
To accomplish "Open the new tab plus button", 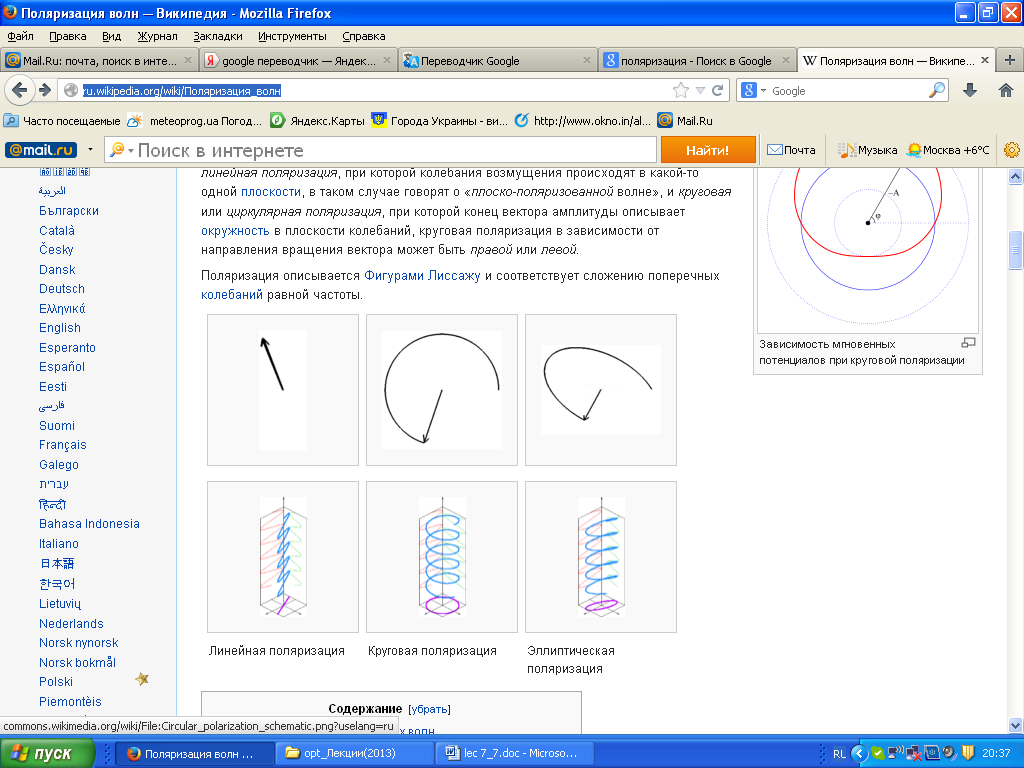I will pyautogui.click(x=1010, y=60).
